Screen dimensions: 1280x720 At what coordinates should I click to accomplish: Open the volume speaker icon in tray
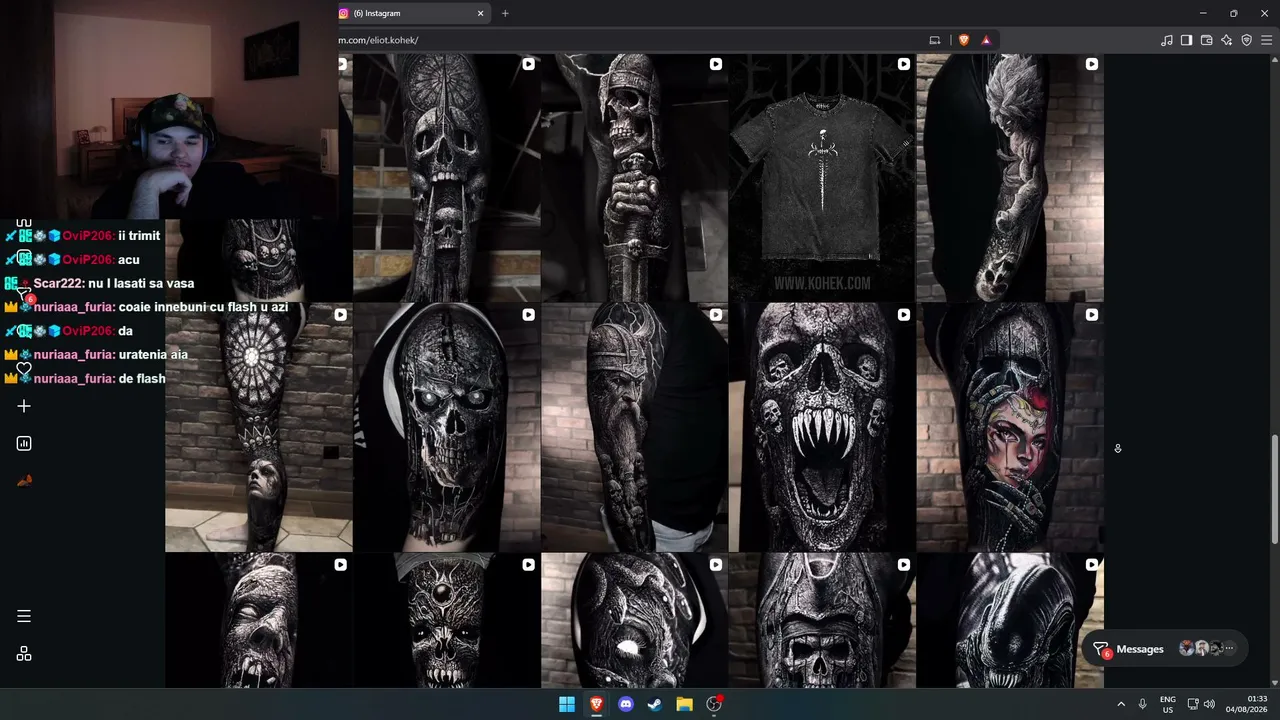[x=1209, y=704]
